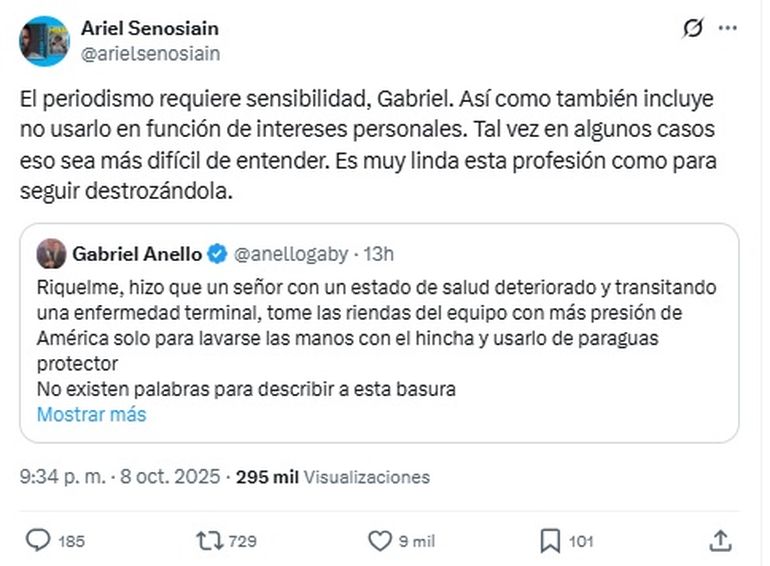Click the reply speech bubble icon

click(x=37, y=541)
